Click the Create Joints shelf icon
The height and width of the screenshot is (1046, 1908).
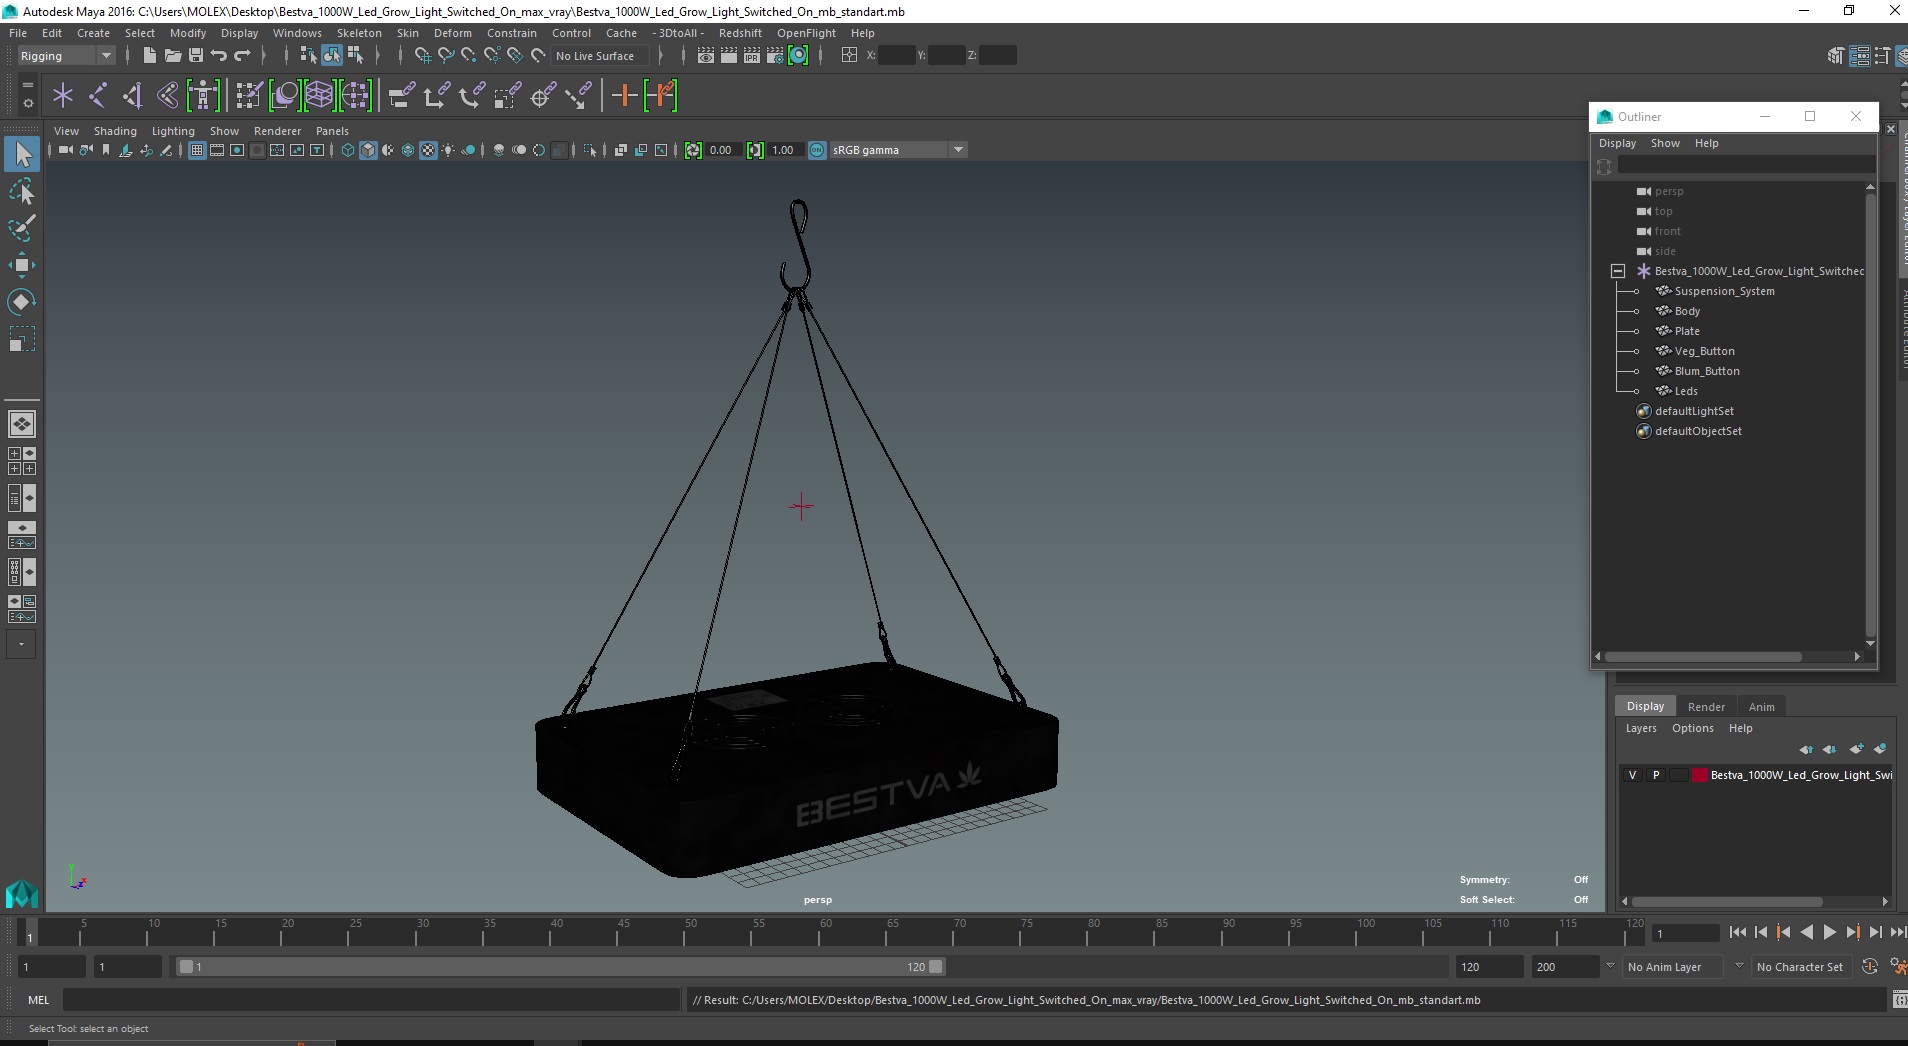(98, 96)
